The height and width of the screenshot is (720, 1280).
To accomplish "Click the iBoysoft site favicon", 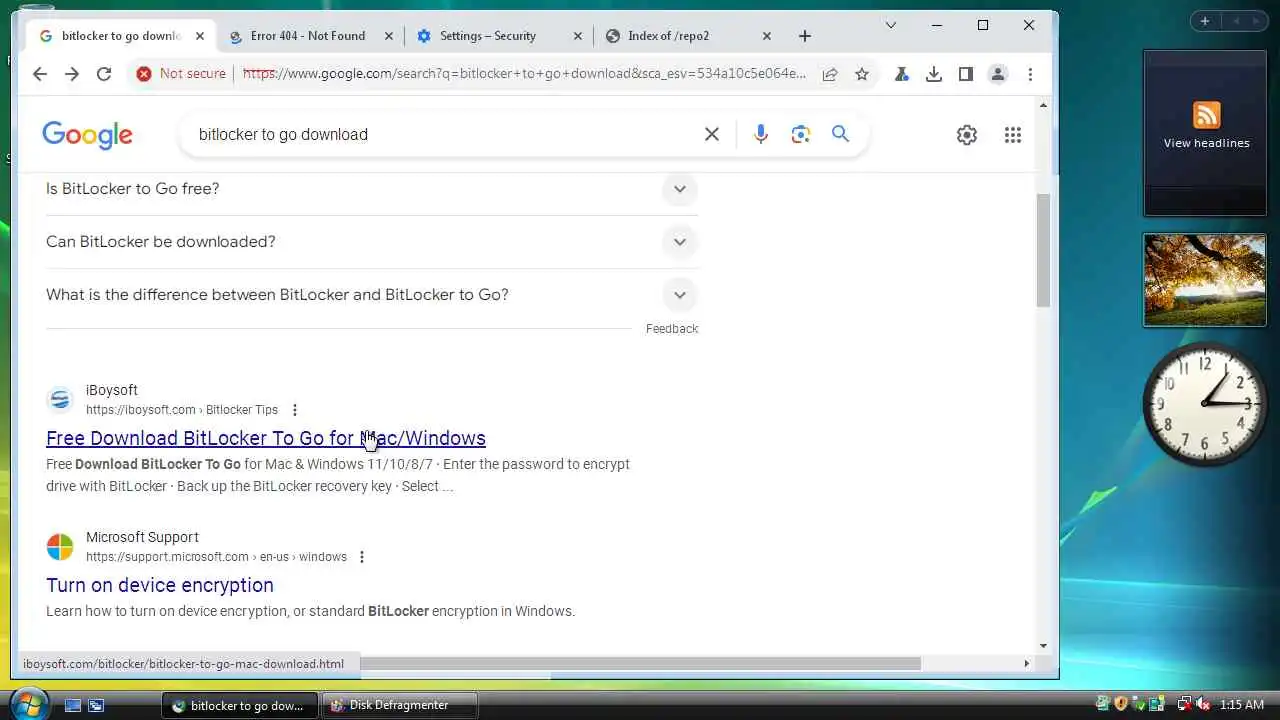I will [x=60, y=400].
